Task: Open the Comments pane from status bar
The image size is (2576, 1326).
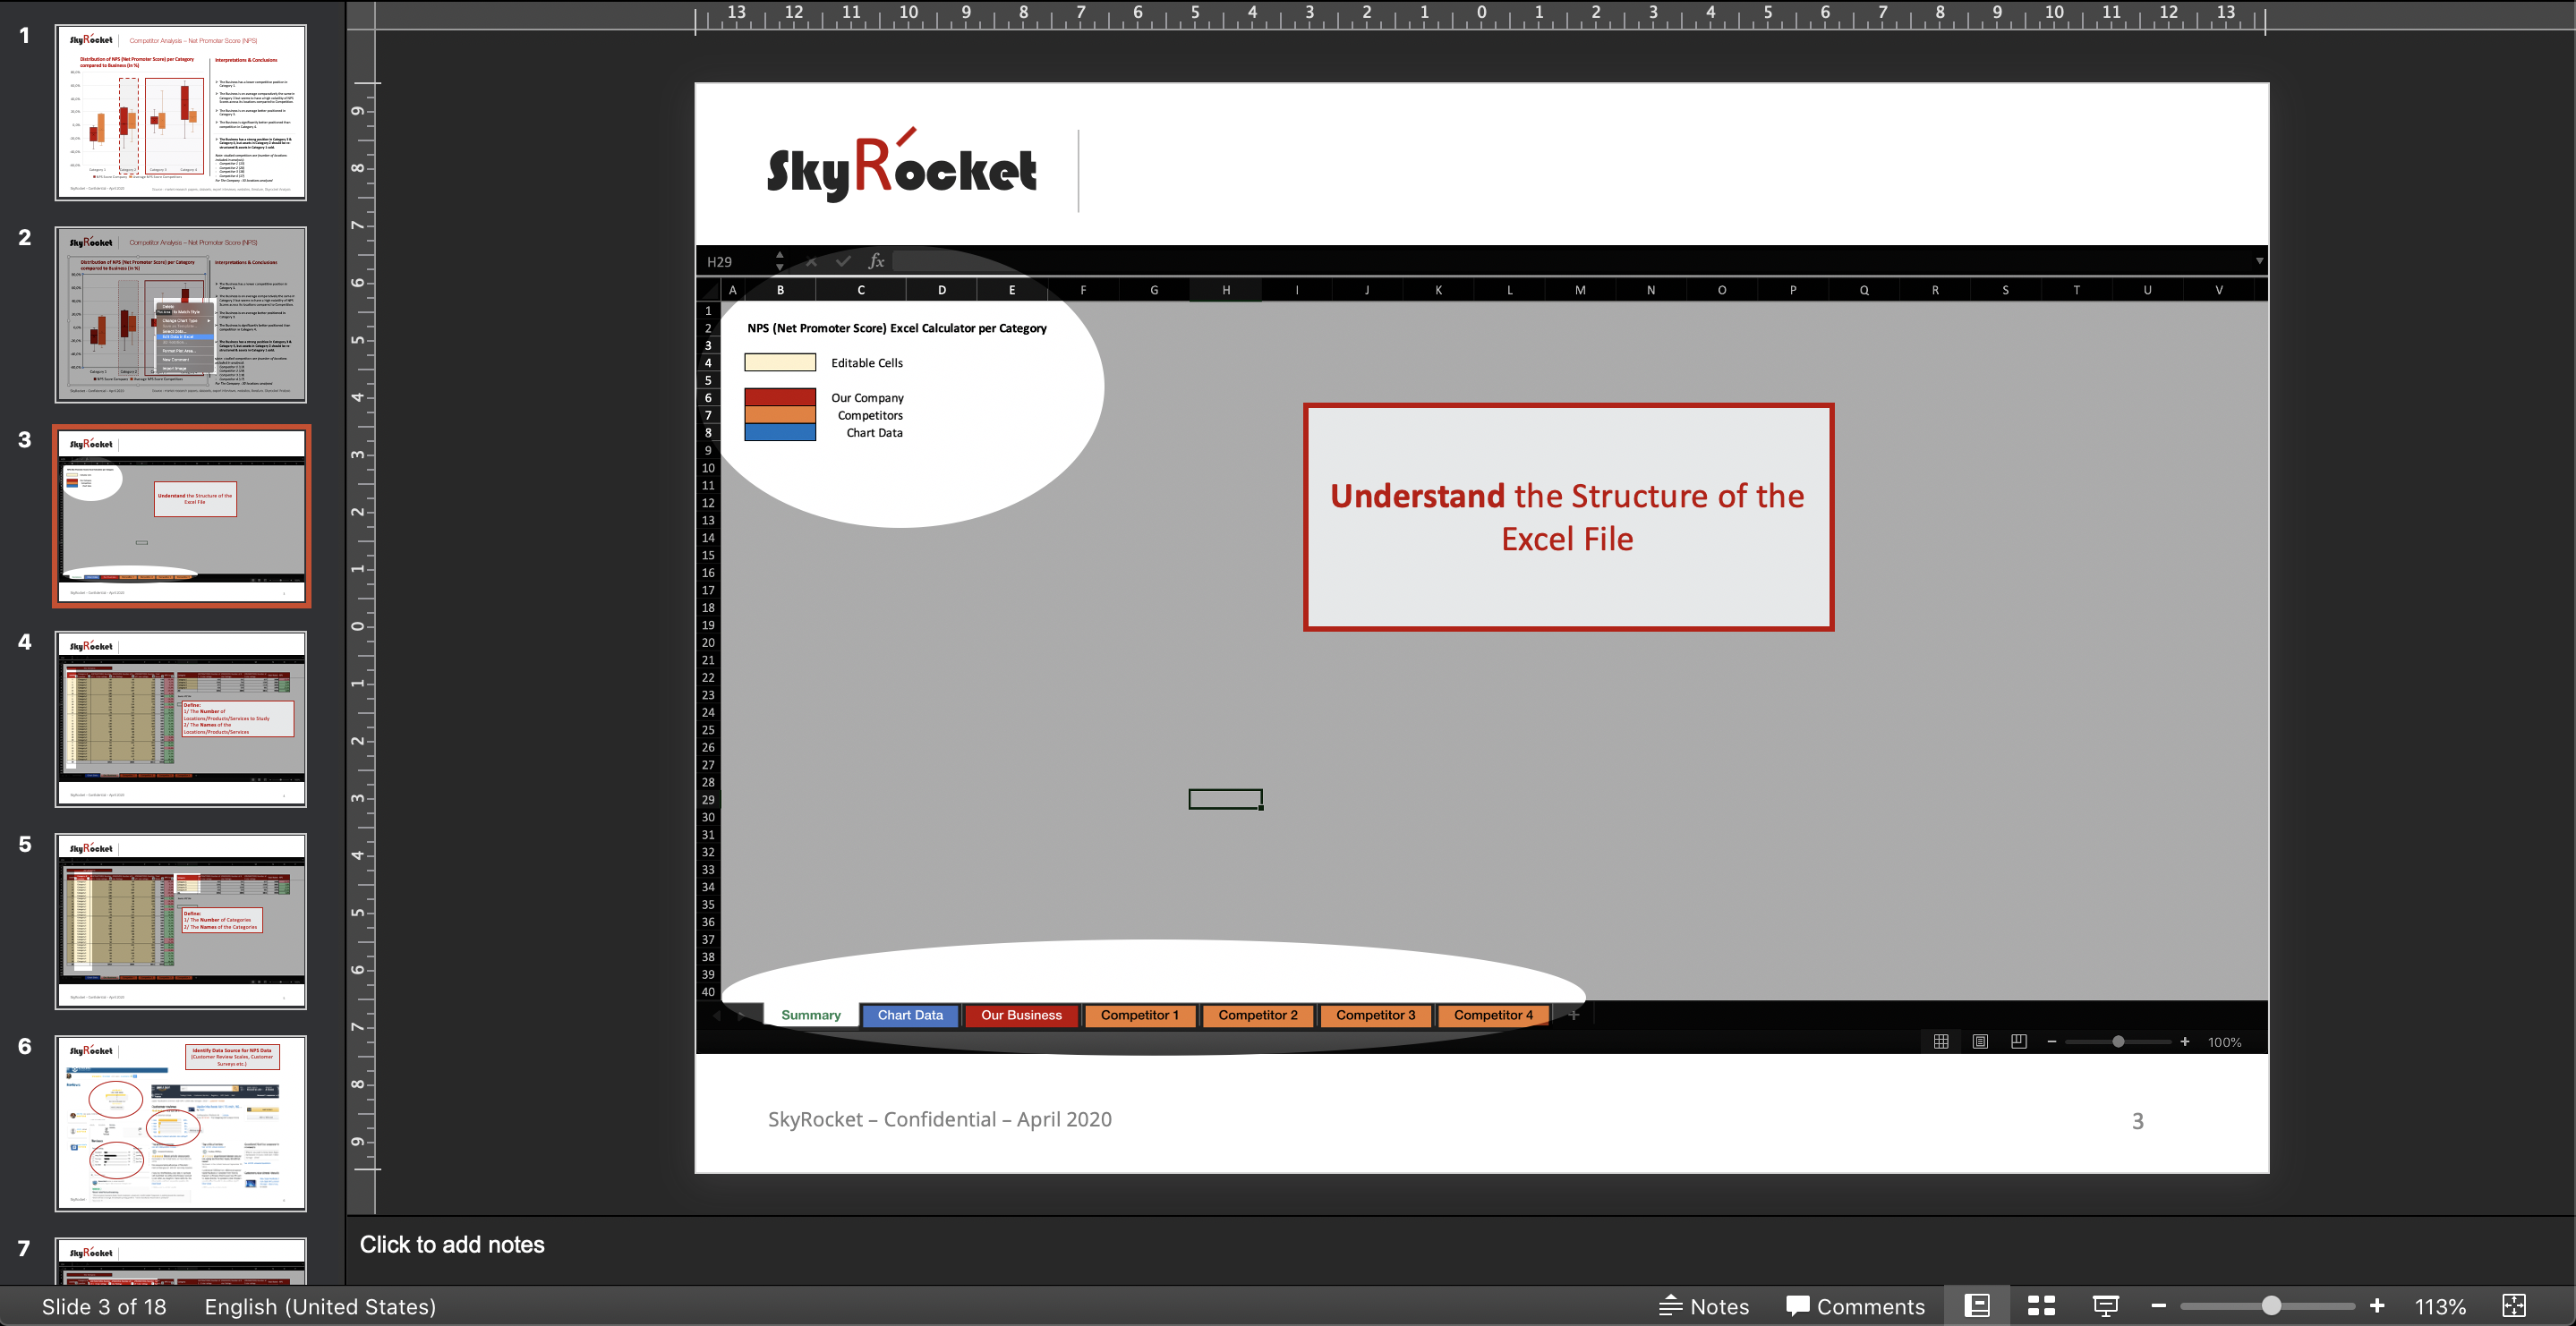Action: coord(1855,1306)
